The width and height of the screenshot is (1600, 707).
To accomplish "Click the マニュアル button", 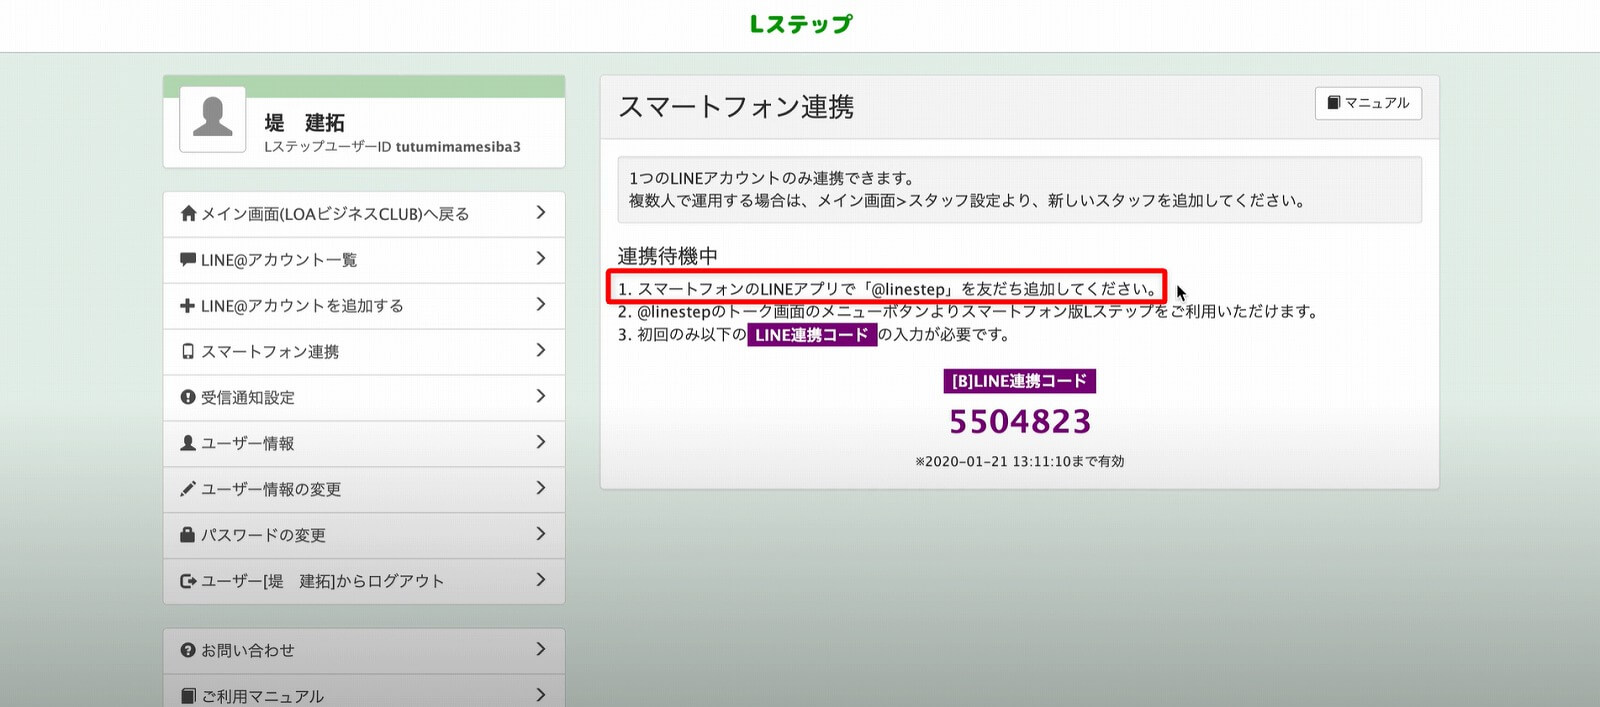I will point(1368,103).
